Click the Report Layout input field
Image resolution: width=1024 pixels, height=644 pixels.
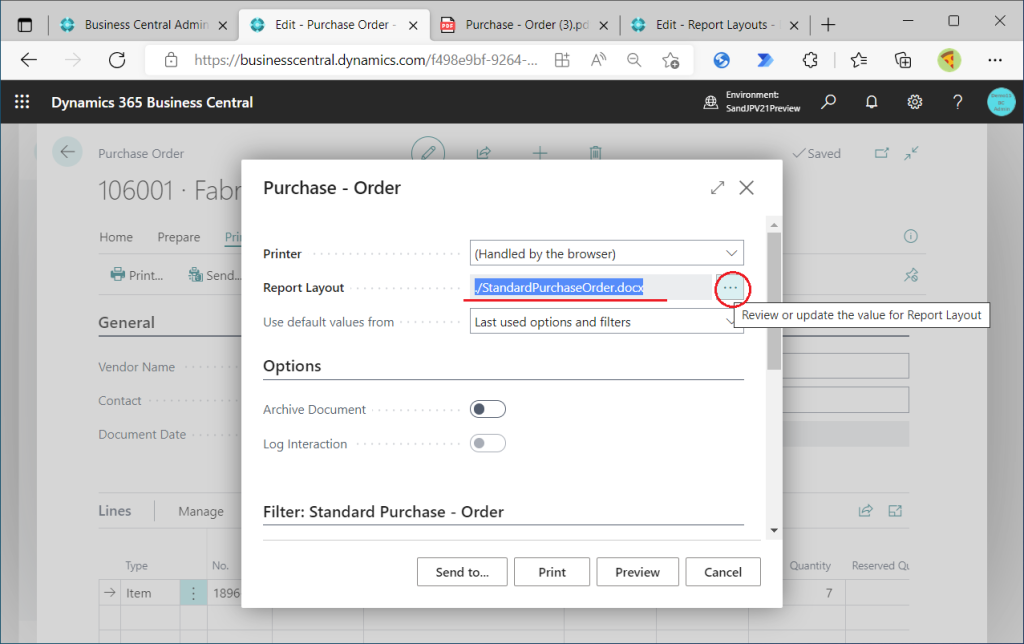(x=590, y=287)
